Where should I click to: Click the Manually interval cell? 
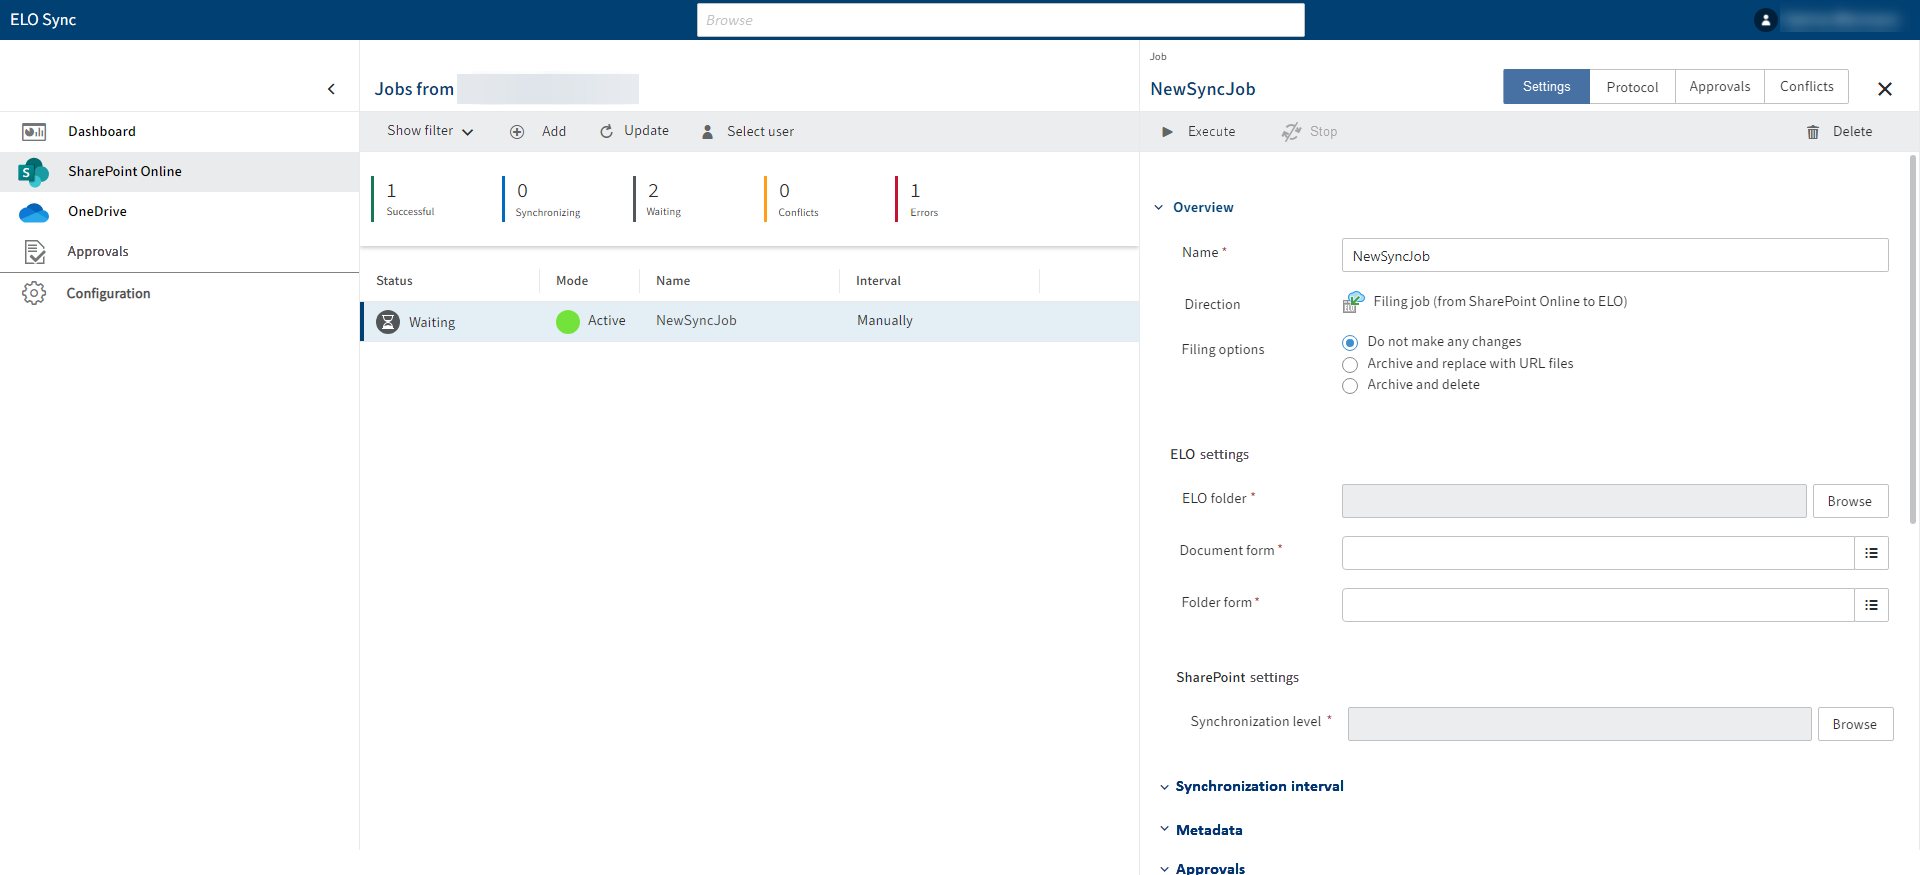click(885, 321)
